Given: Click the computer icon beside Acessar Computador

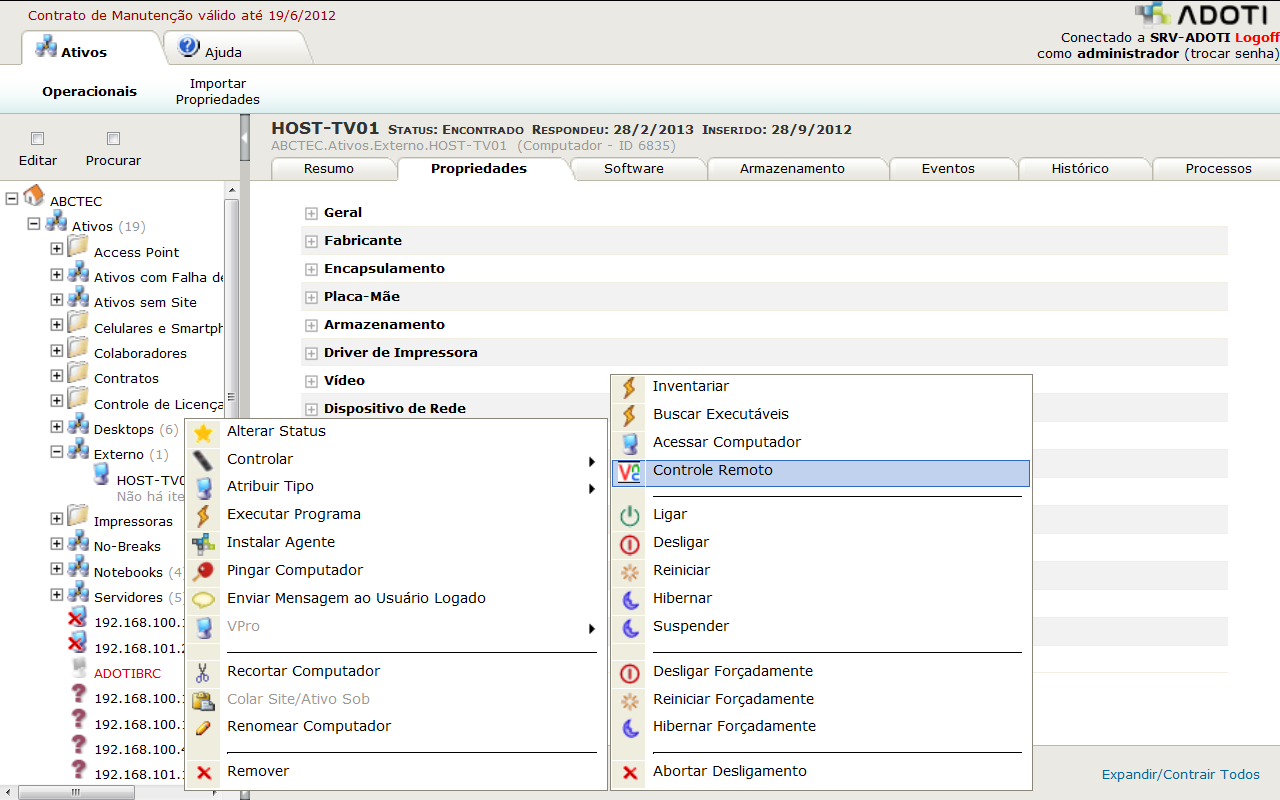Looking at the screenshot, I should click(630, 444).
